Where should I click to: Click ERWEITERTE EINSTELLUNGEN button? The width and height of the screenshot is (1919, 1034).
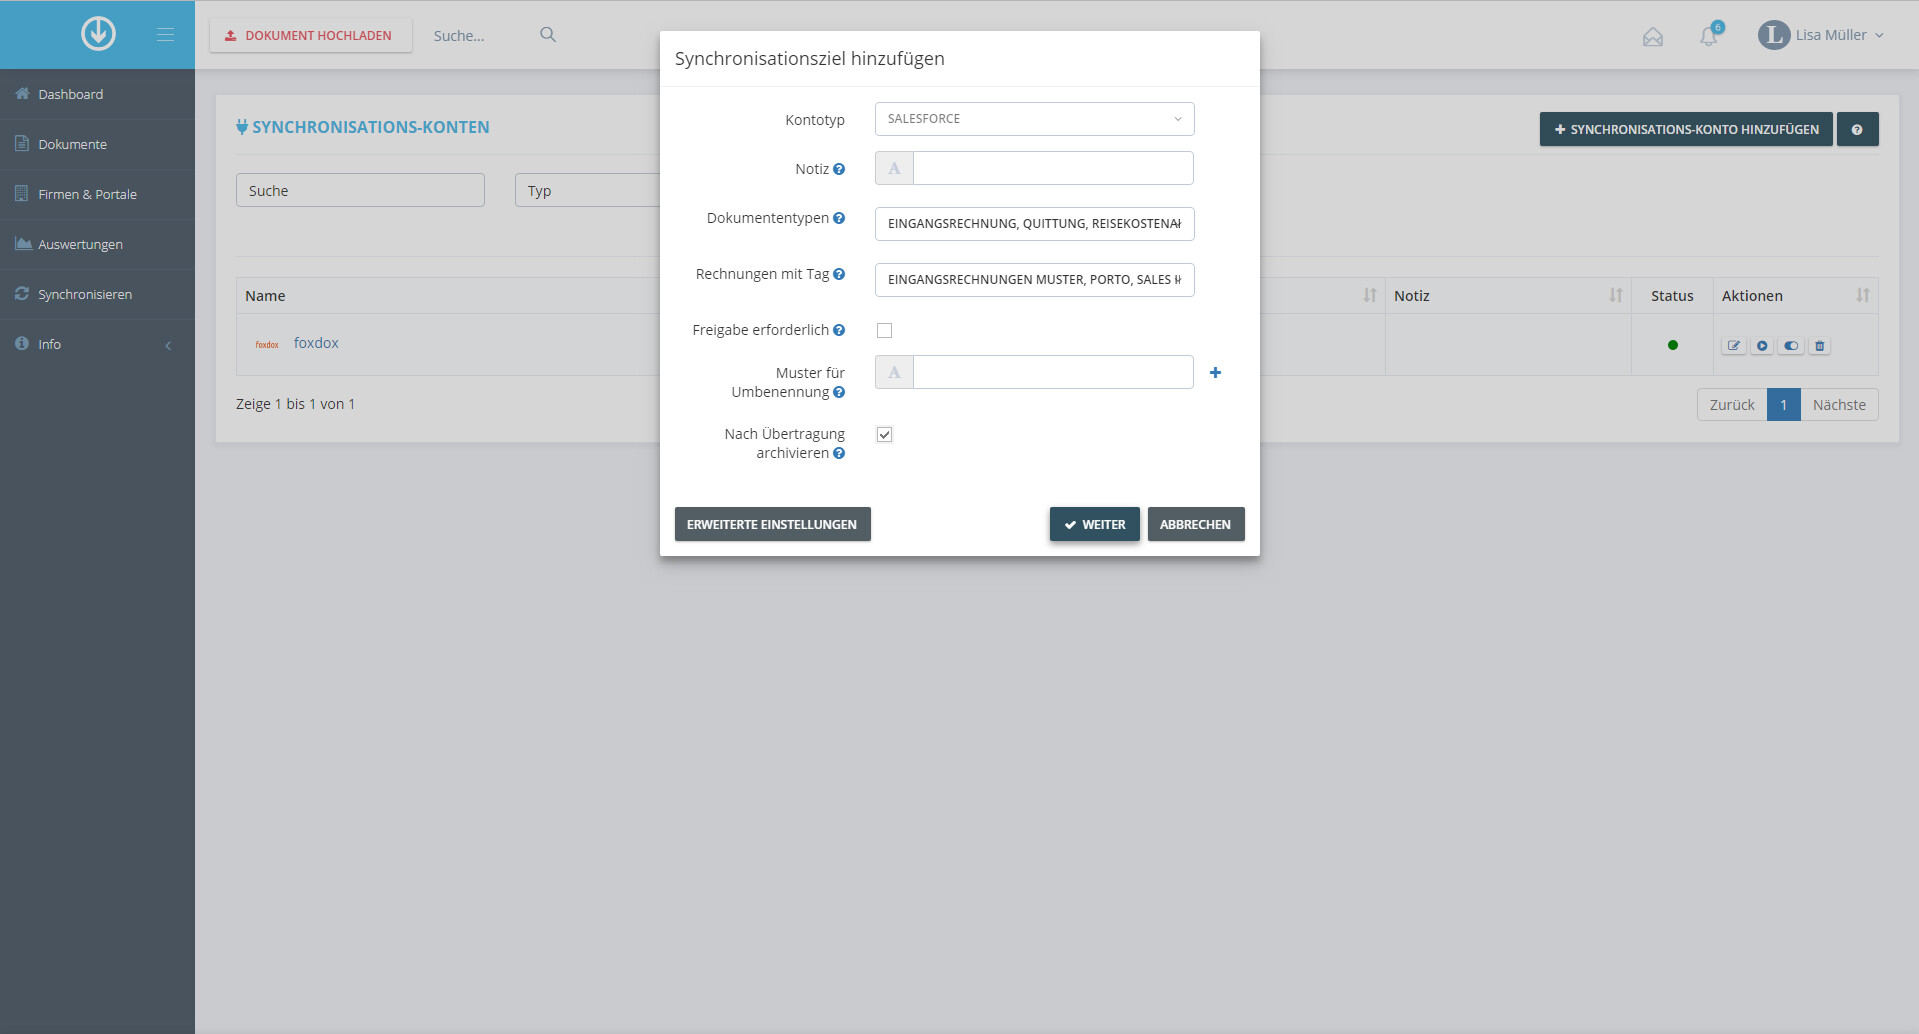tap(772, 524)
